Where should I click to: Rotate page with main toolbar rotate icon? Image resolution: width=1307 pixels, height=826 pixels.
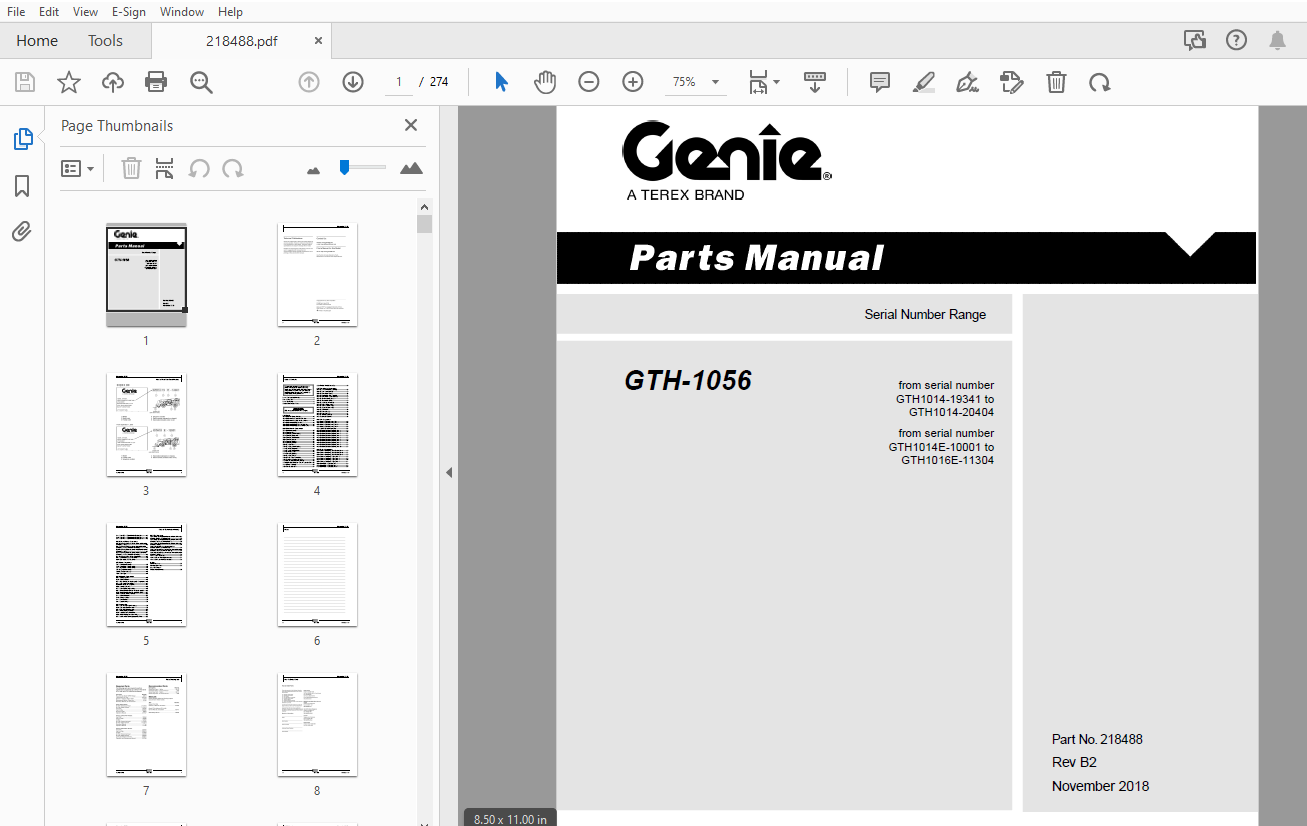(1100, 82)
